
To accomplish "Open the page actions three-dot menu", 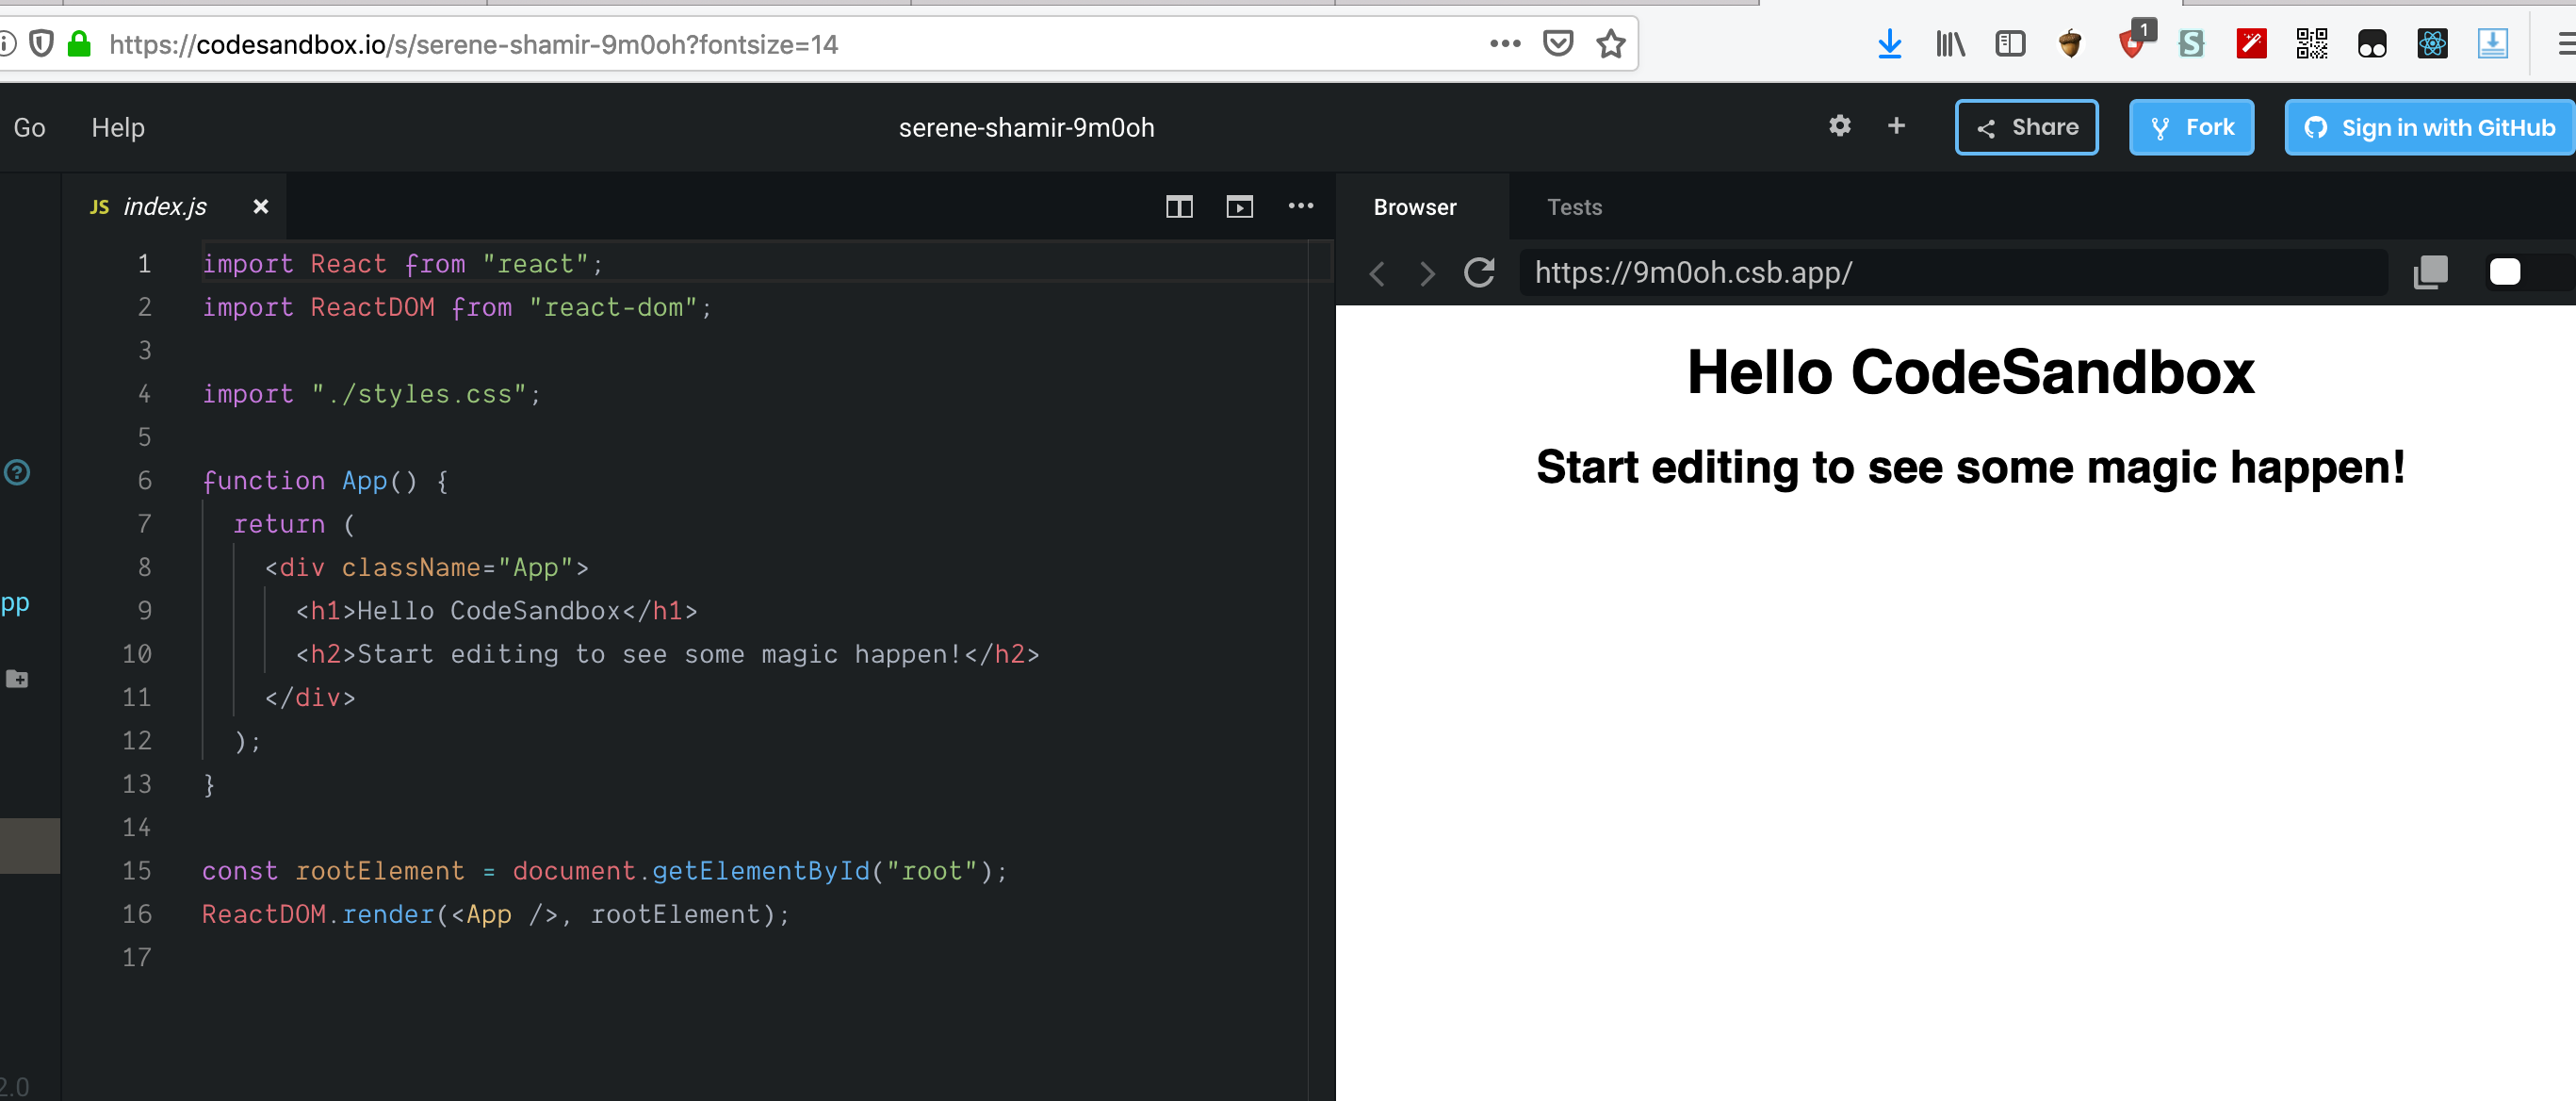I will (x=1505, y=44).
